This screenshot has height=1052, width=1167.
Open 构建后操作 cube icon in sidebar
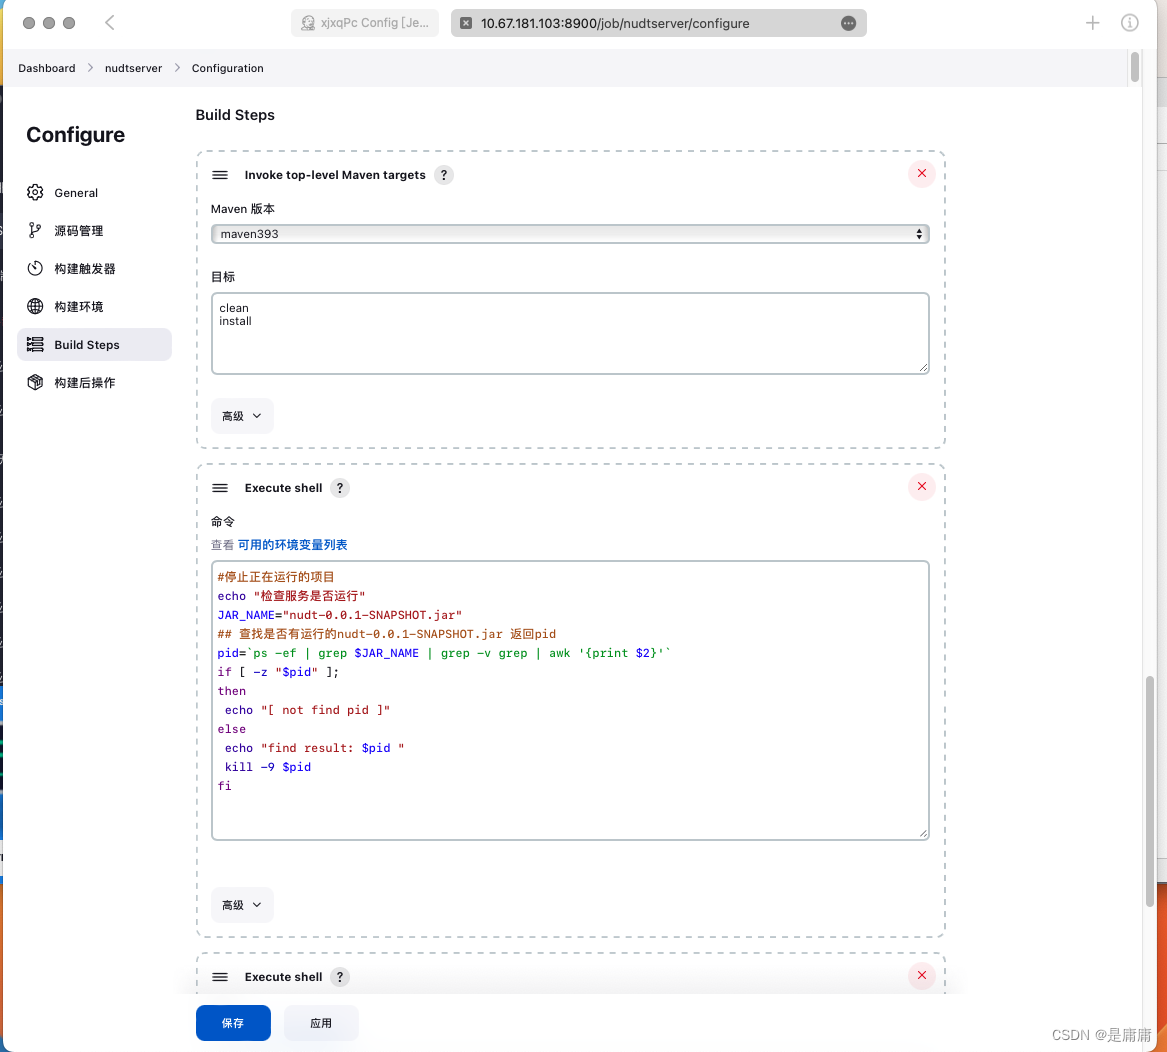click(x=35, y=382)
